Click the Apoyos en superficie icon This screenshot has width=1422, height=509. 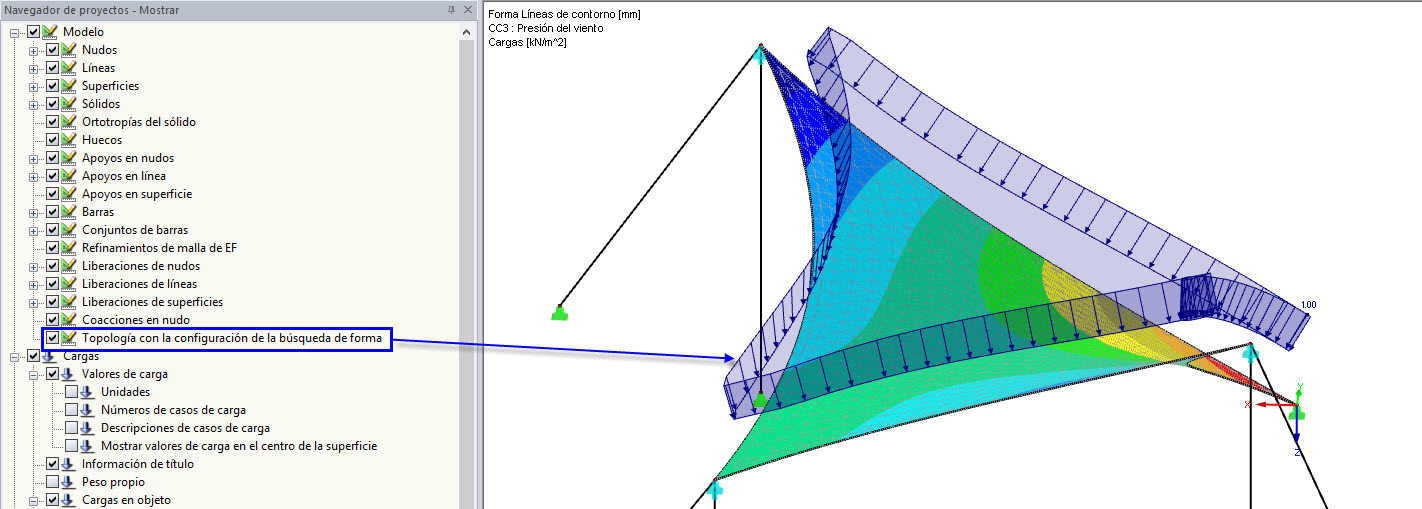click(x=68, y=194)
